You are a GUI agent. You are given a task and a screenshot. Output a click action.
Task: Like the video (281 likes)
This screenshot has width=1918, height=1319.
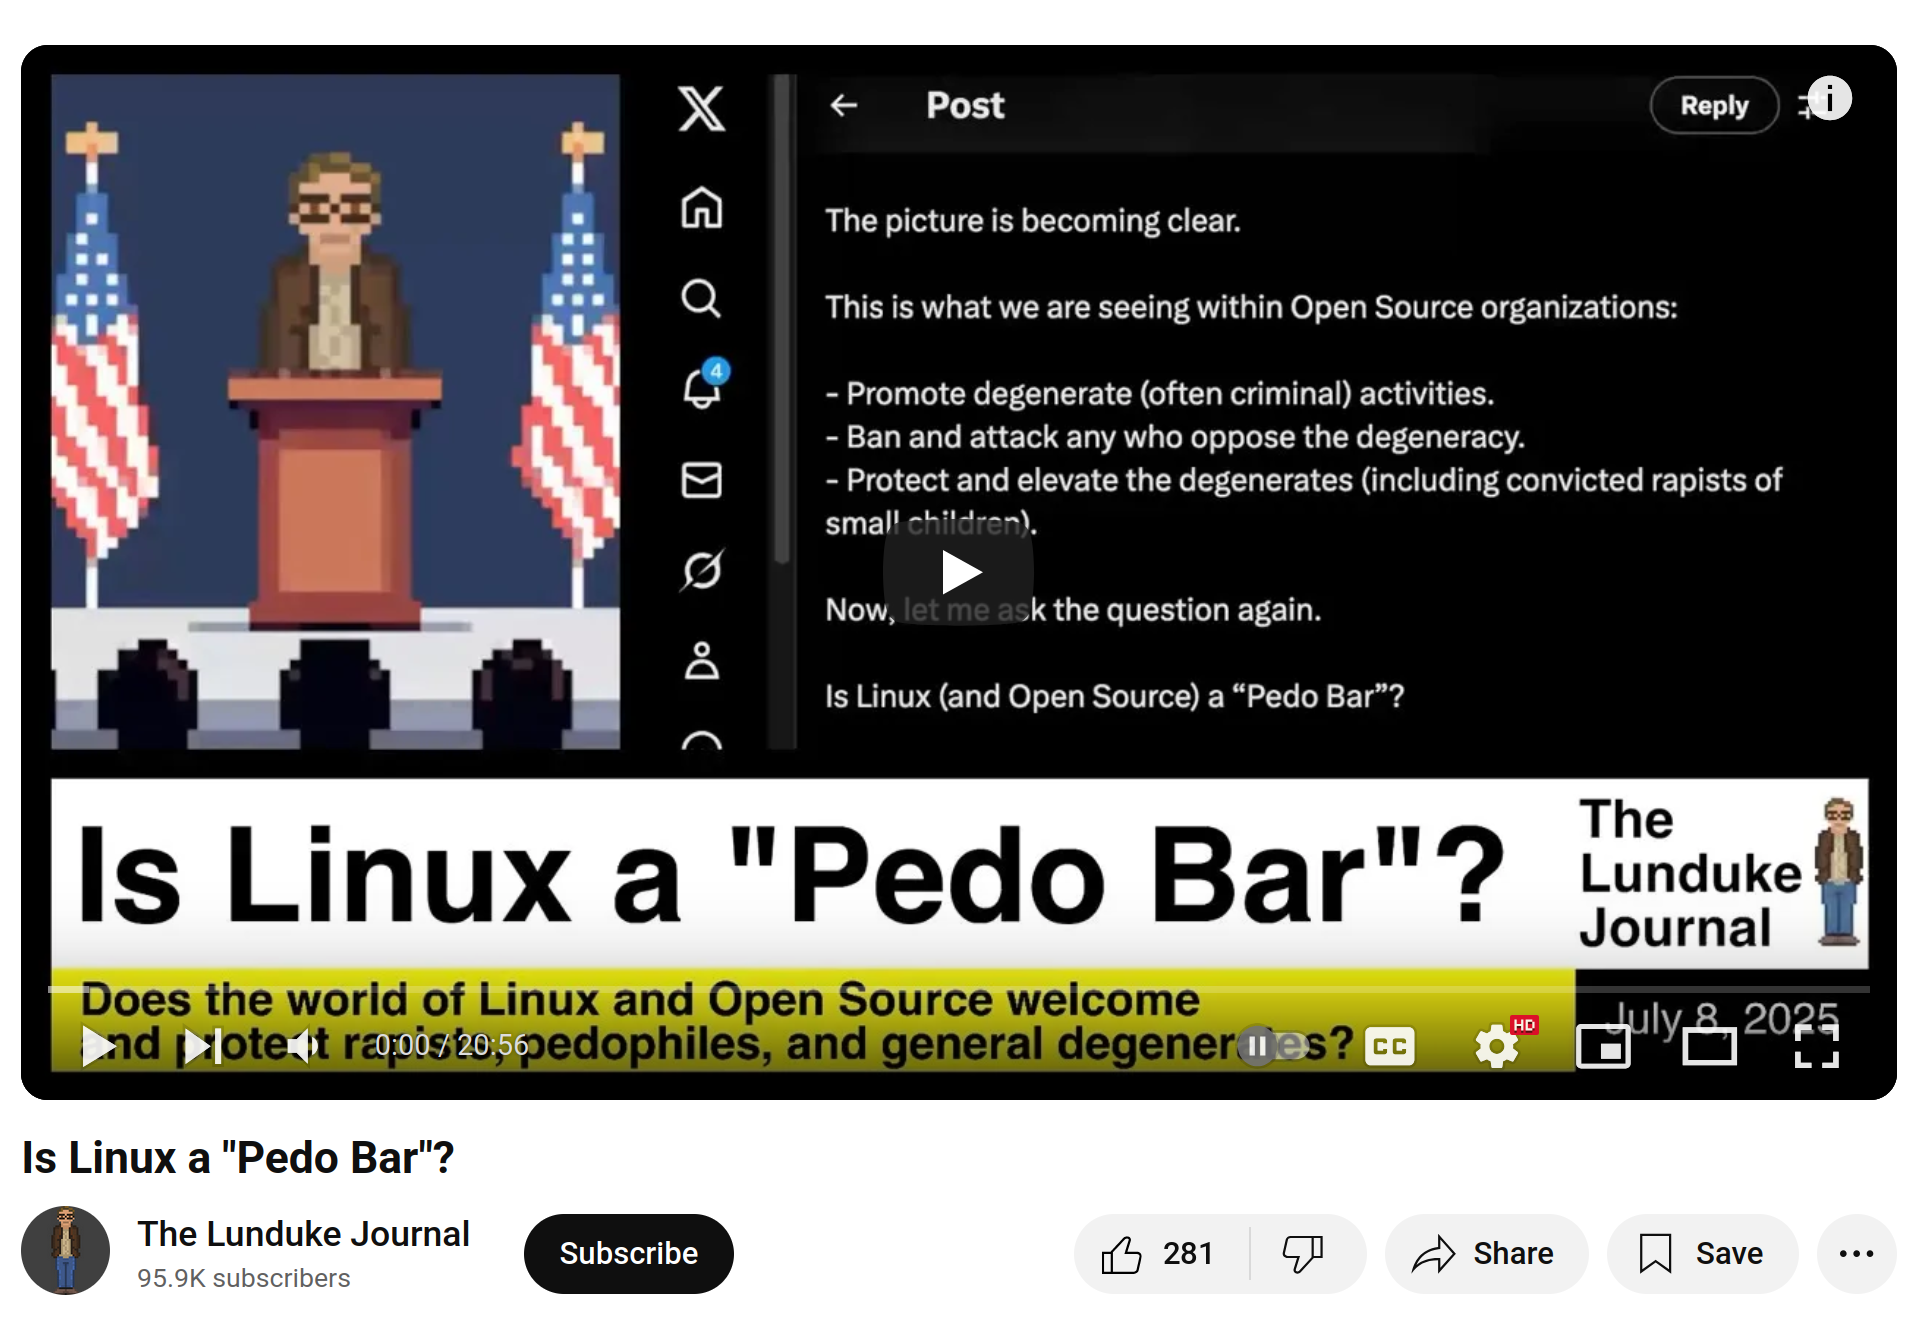1160,1253
